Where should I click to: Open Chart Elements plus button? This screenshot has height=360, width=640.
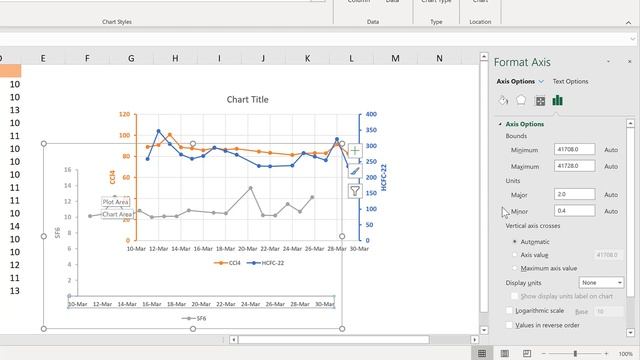pos(355,151)
